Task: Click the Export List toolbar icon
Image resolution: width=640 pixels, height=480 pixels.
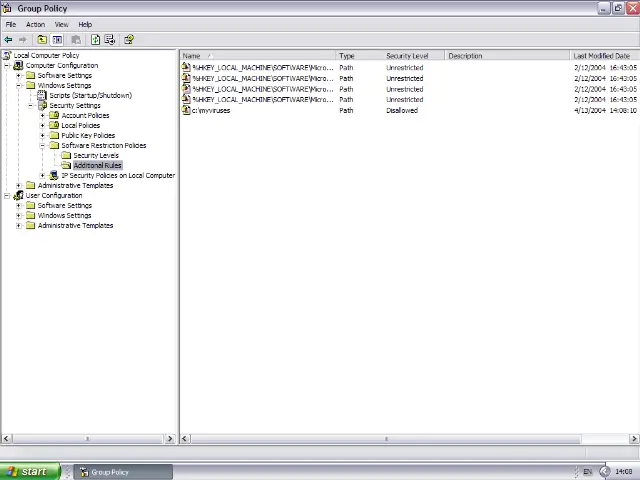Action: point(110,40)
